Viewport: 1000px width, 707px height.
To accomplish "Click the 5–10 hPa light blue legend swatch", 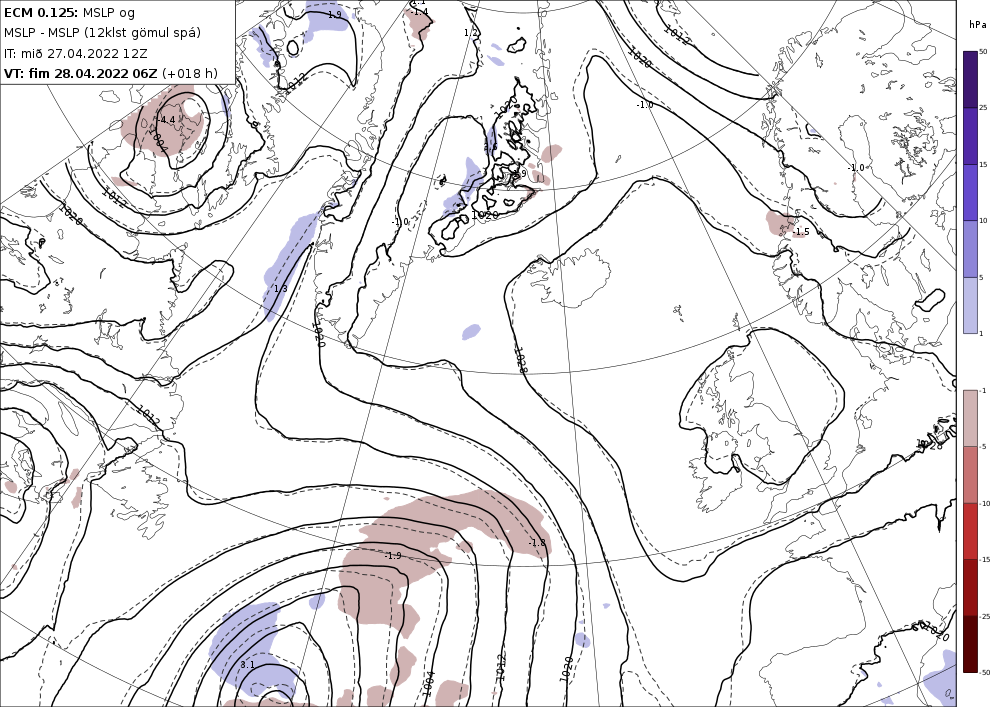I will click(x=970, y=249).
